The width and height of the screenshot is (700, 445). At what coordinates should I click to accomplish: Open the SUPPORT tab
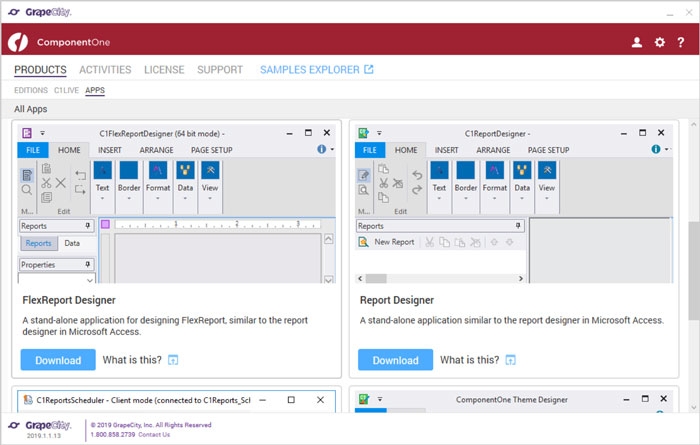tap(220, 70)
